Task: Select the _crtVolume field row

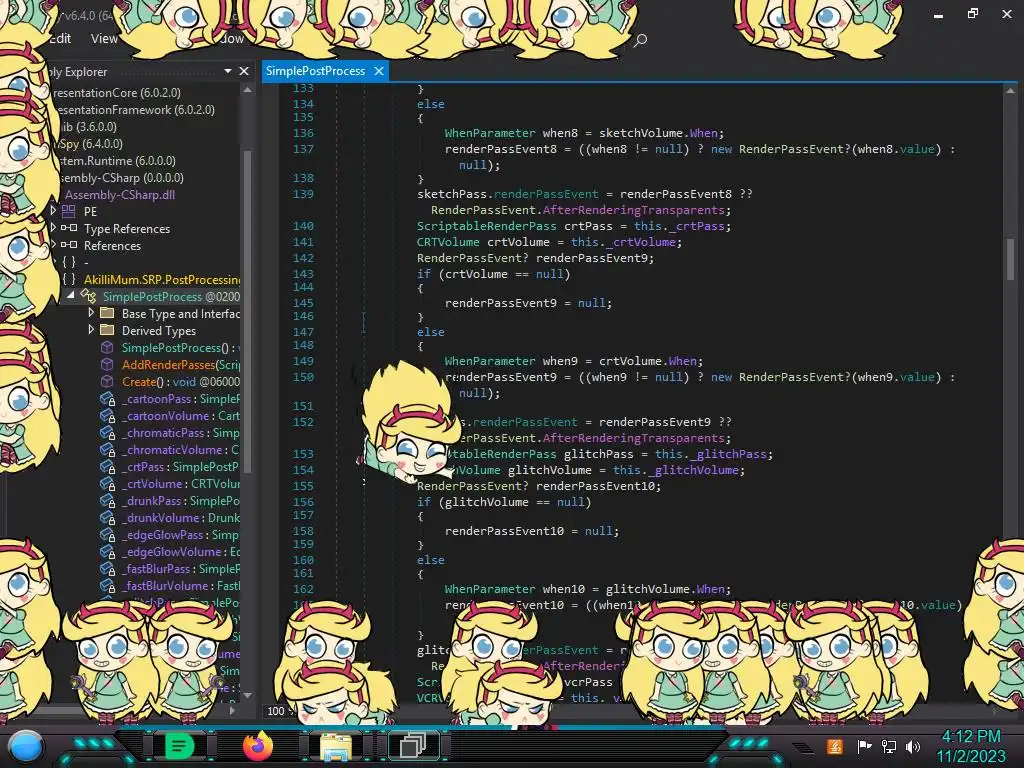Action: click(182, 483)
